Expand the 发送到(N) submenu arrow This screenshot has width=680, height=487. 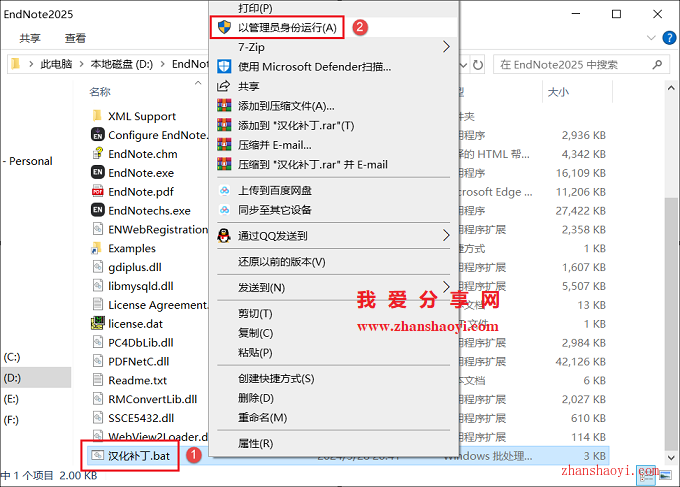[x=446, y=287]
